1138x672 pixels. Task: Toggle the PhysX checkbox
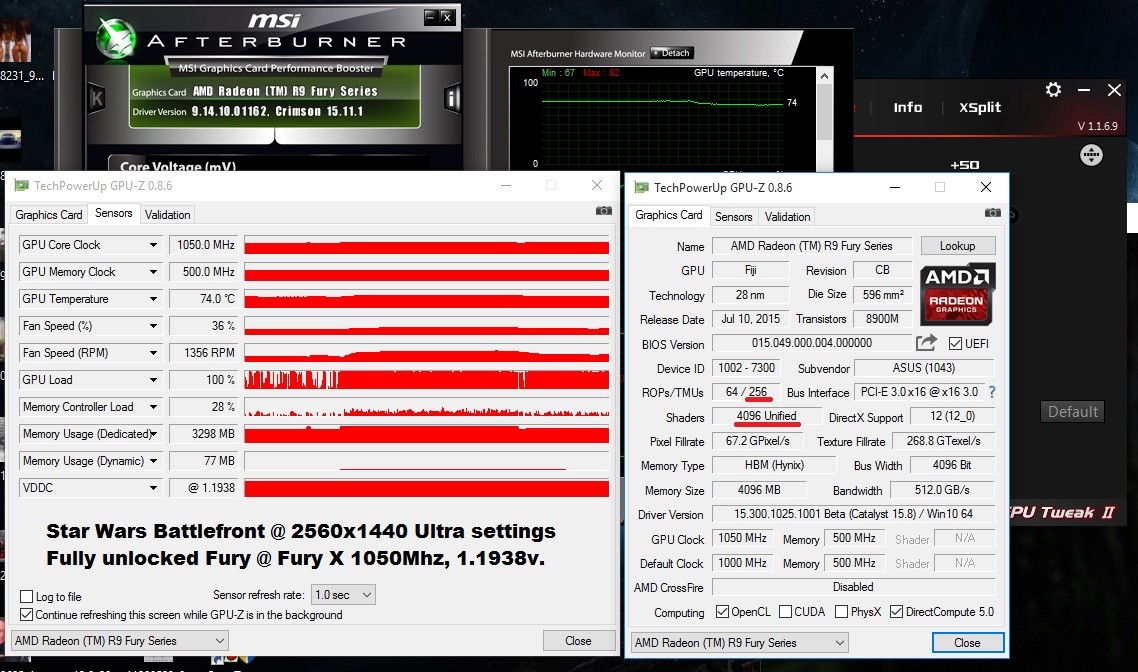coord(841,612)
